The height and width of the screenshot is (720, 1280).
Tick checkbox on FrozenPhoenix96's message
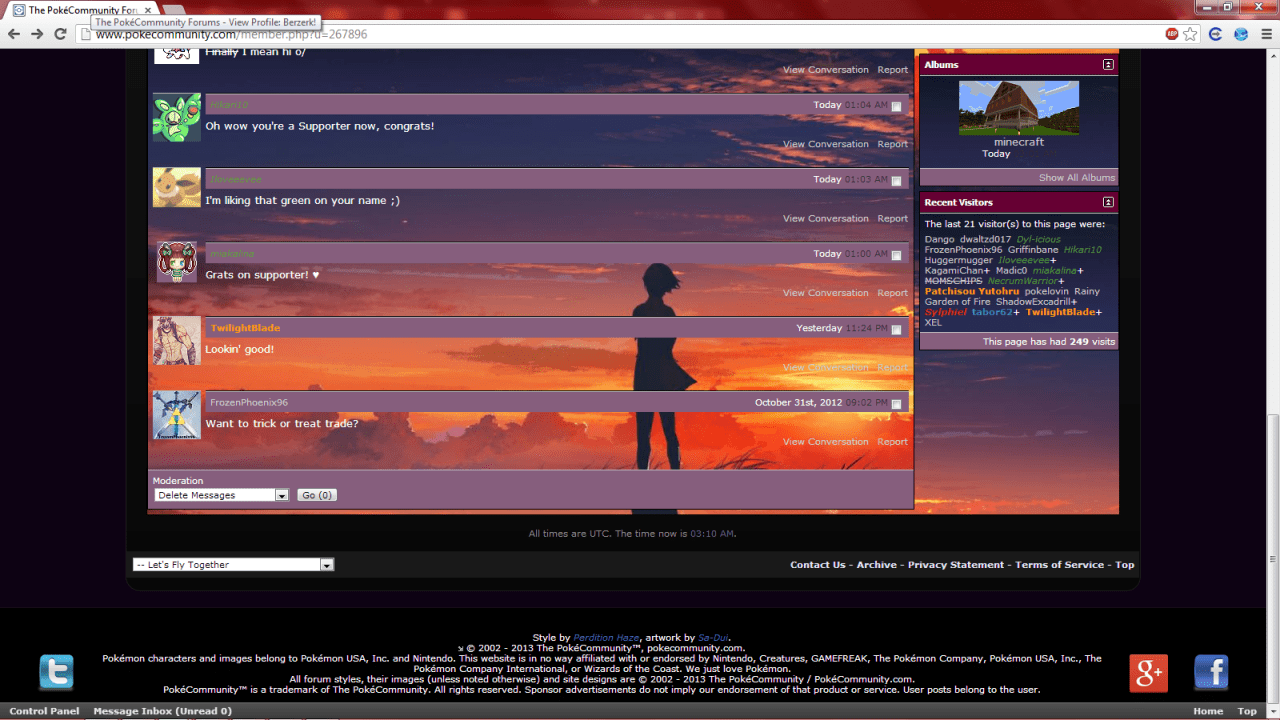pos(896,404)
